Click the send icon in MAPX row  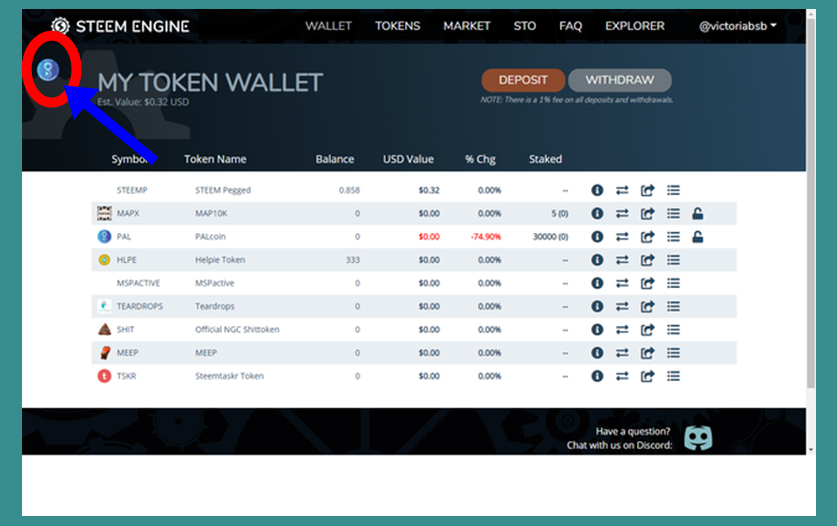point(648,214)
